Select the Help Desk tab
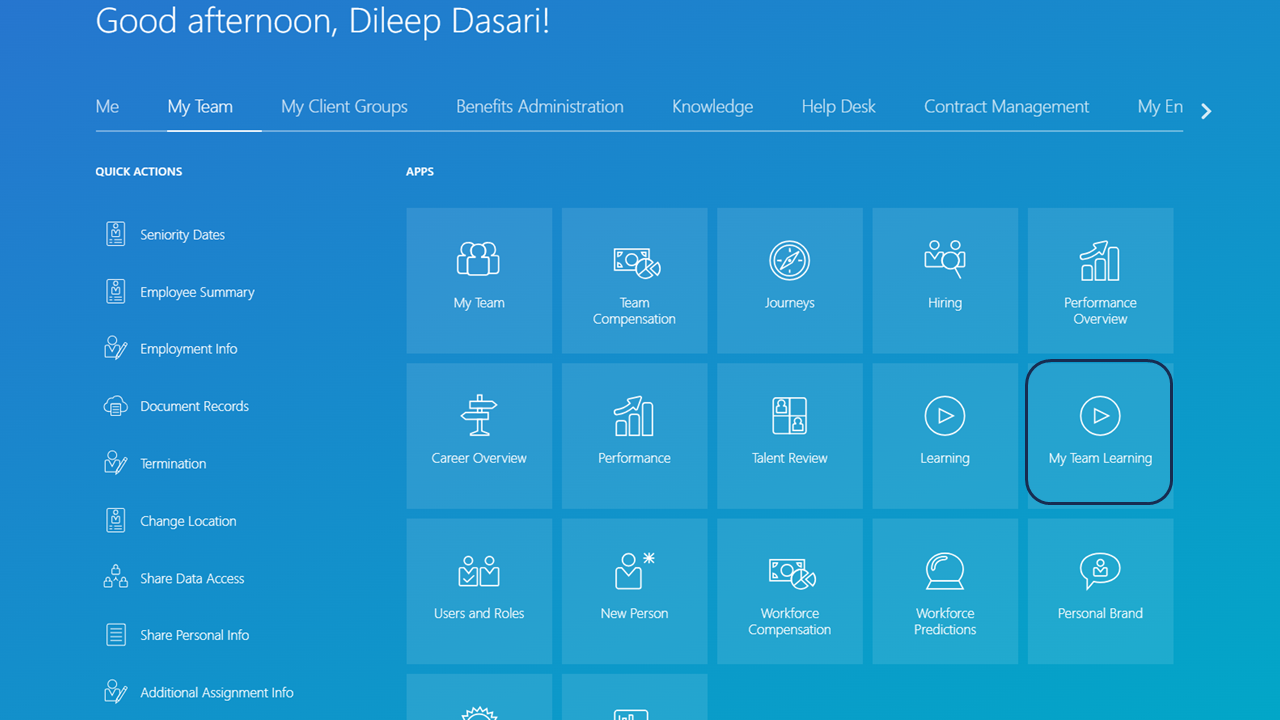This screenshot has width=1280, height=720. (838, 107)
